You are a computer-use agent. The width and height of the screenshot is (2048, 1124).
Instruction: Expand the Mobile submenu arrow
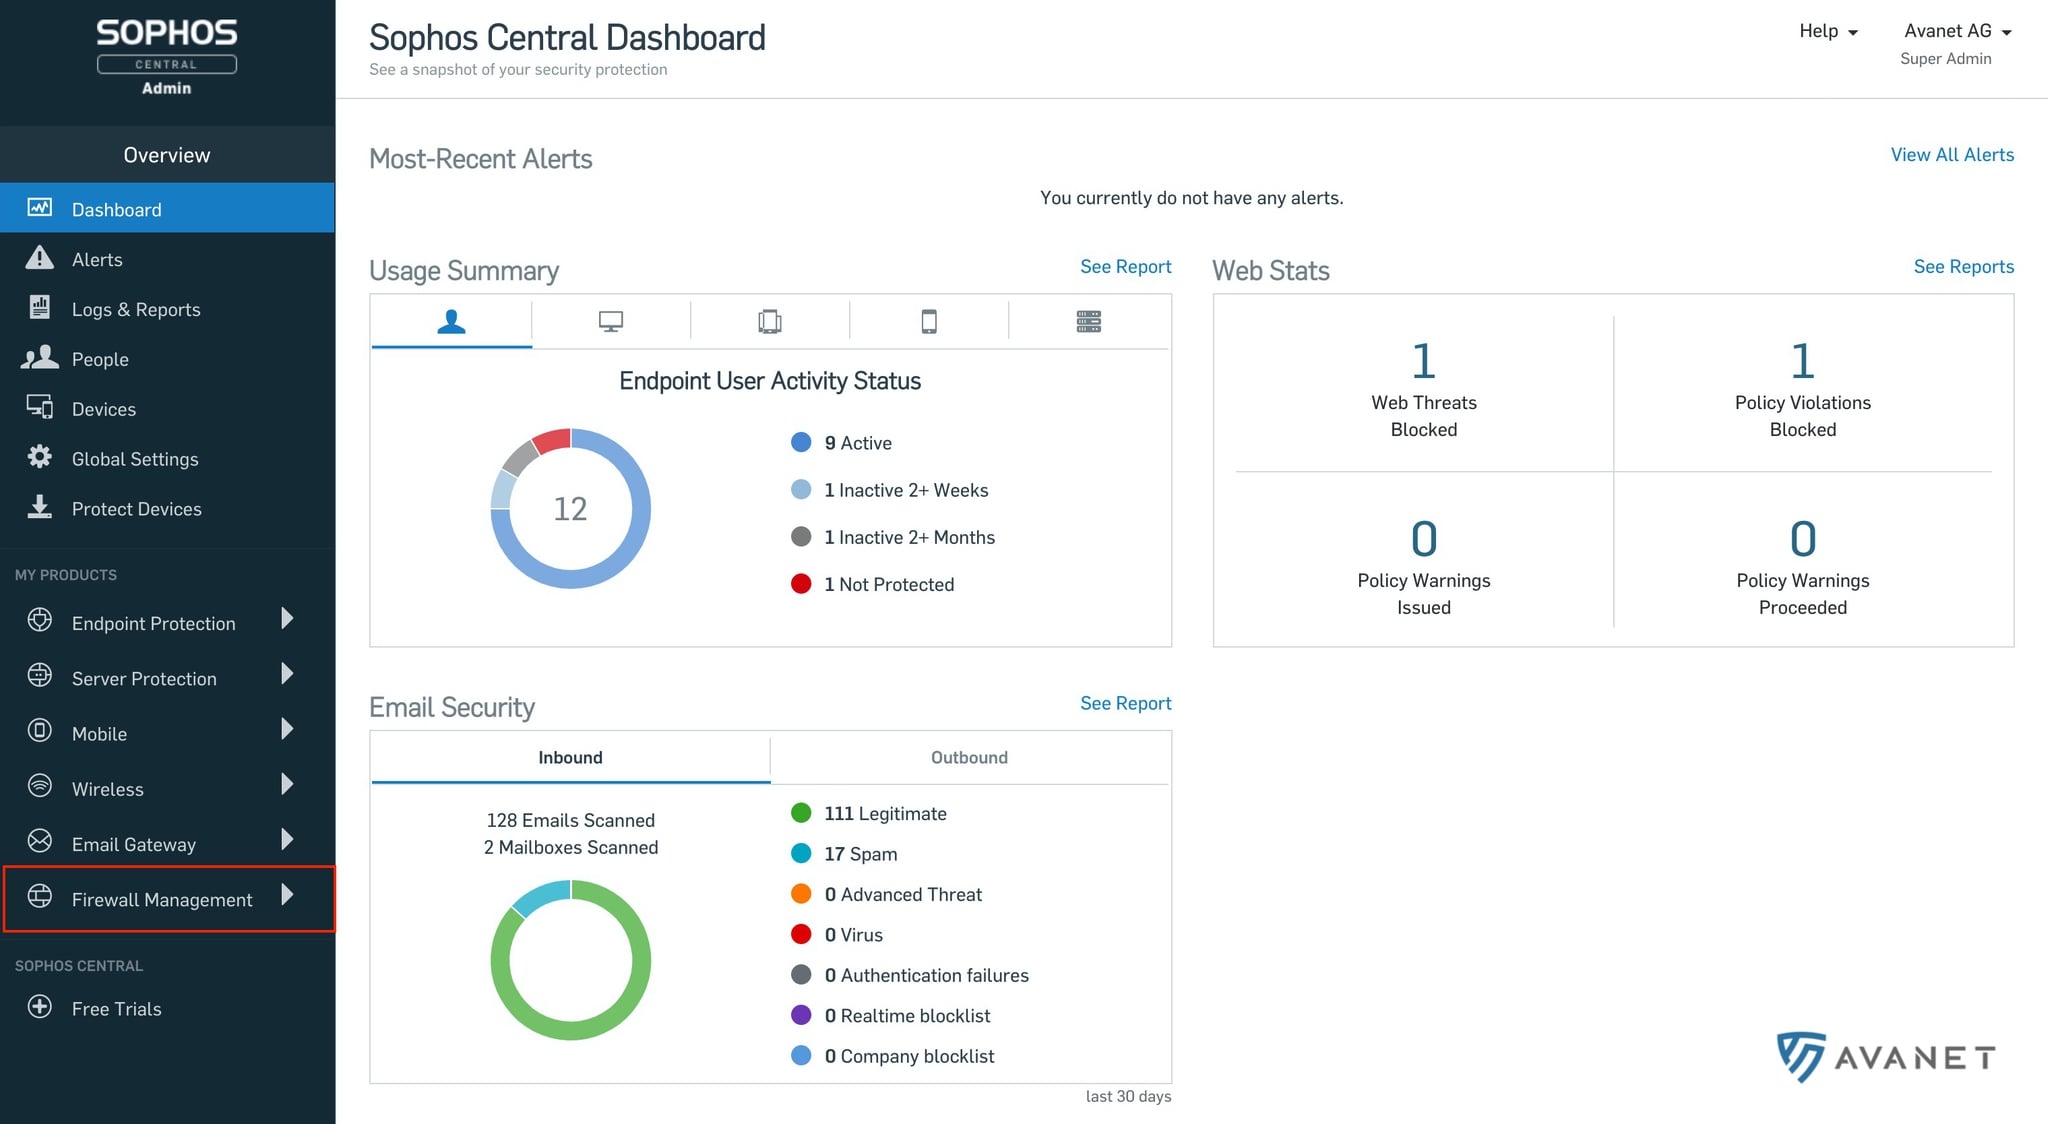click(287, 729)
